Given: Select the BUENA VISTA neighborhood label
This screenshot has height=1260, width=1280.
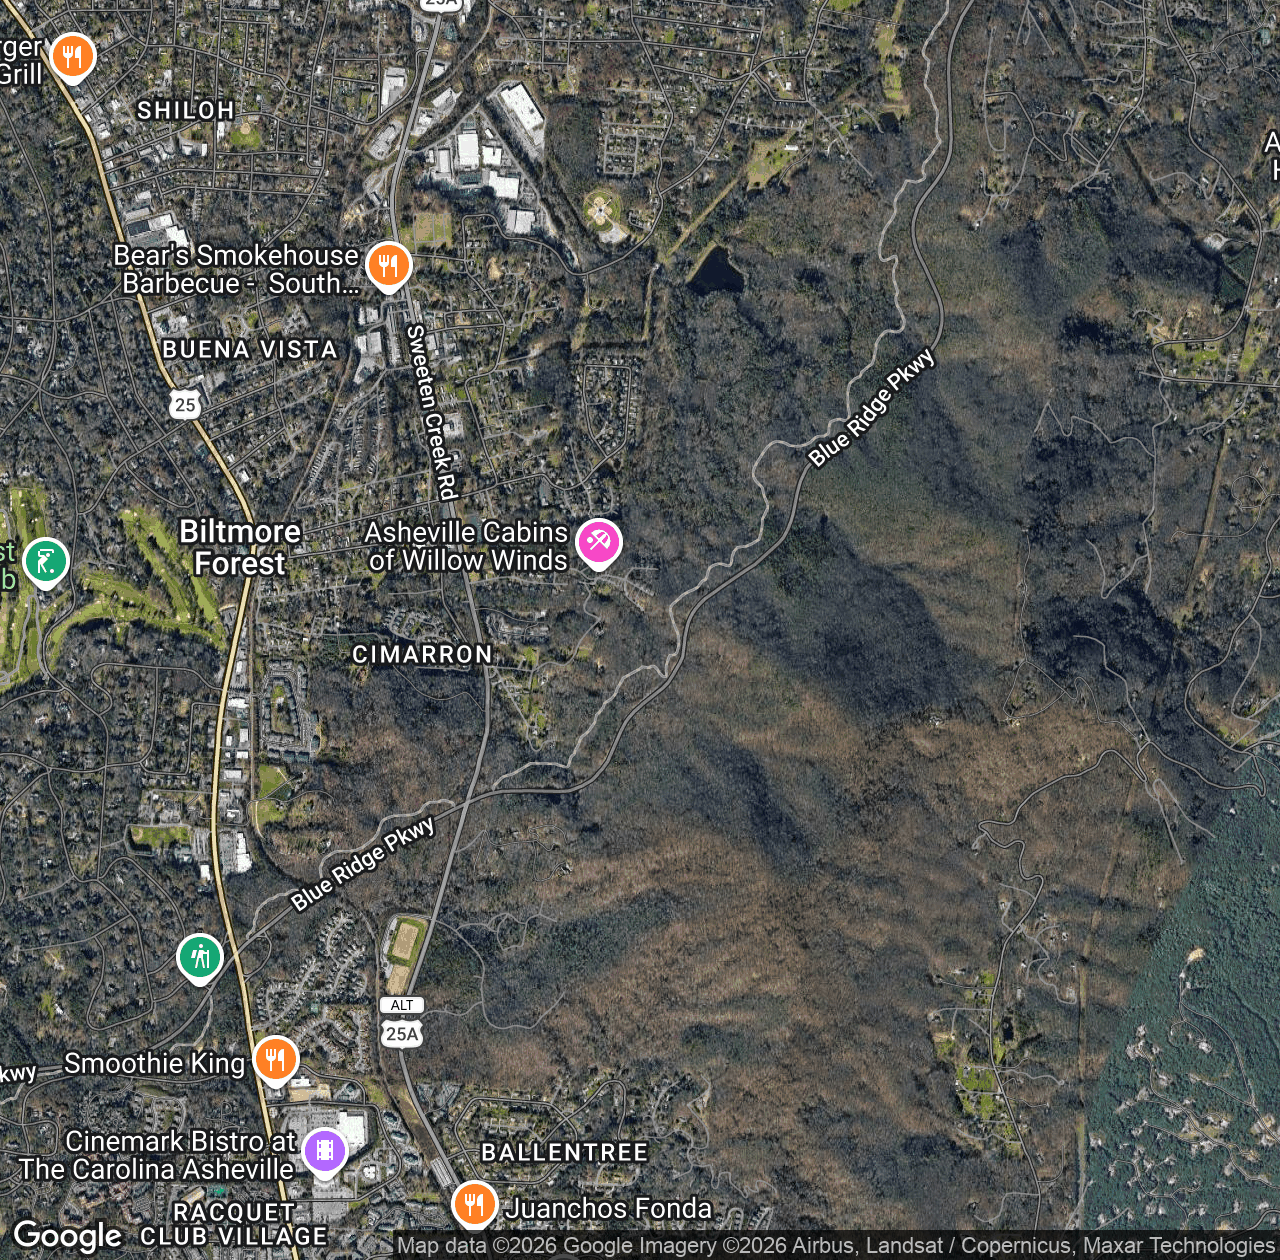Looking at the screenshot, I should (250, 349).
